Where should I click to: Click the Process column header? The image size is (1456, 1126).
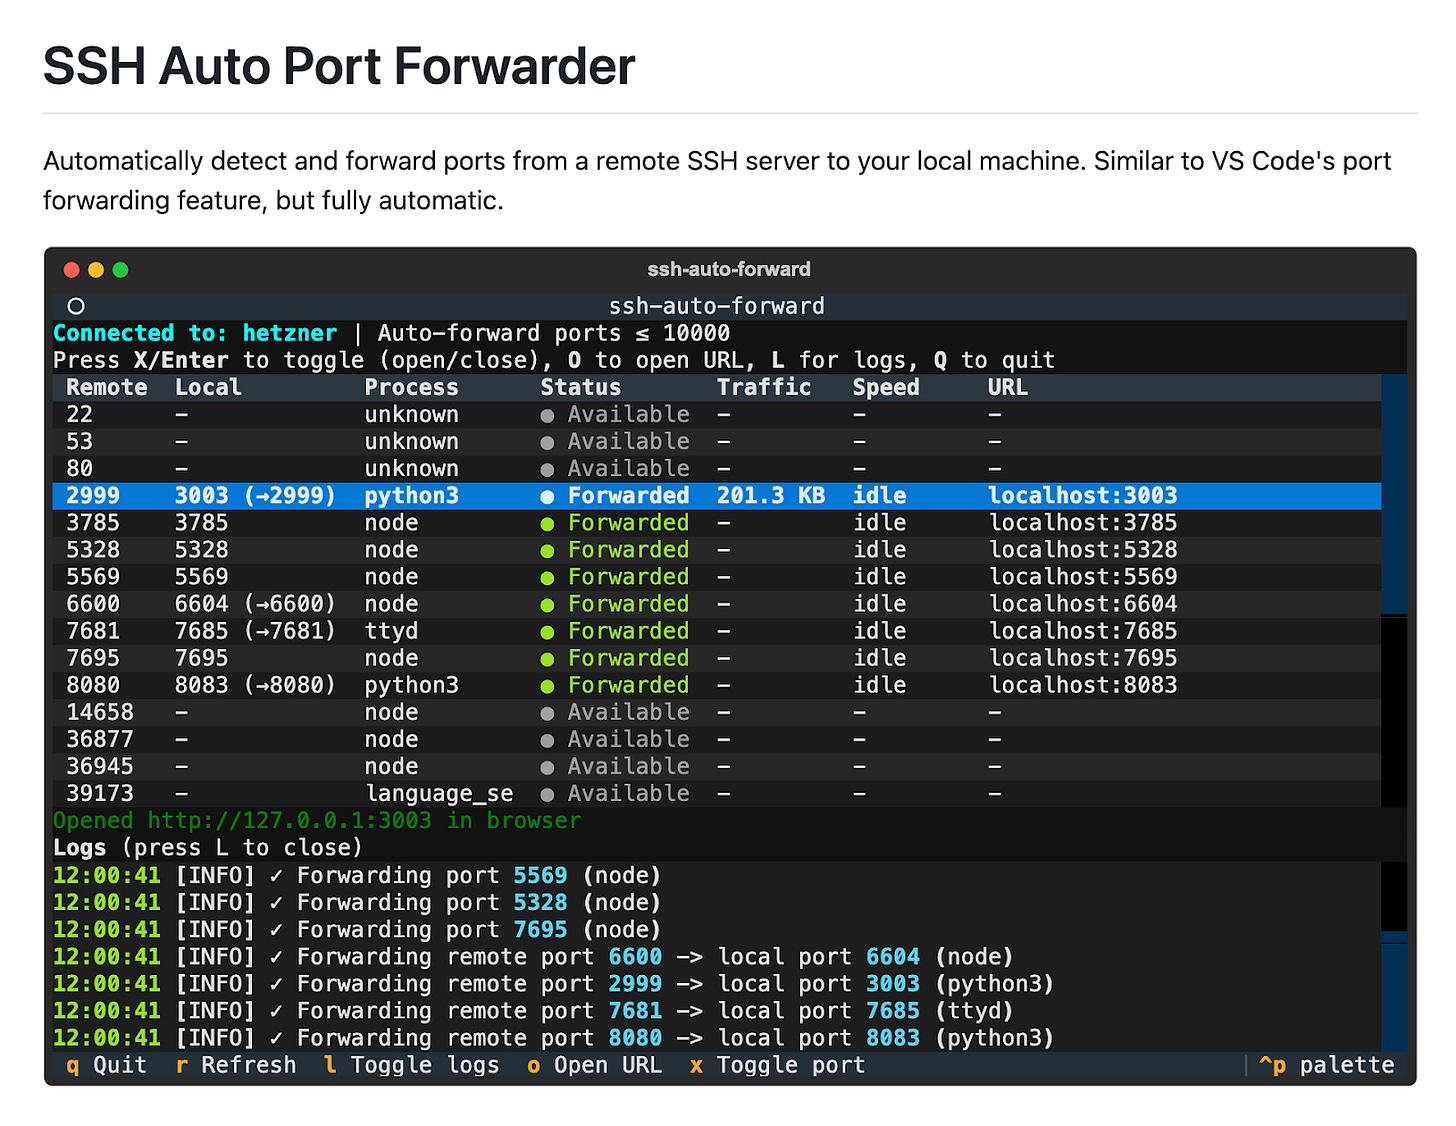[x=411, y=388]
